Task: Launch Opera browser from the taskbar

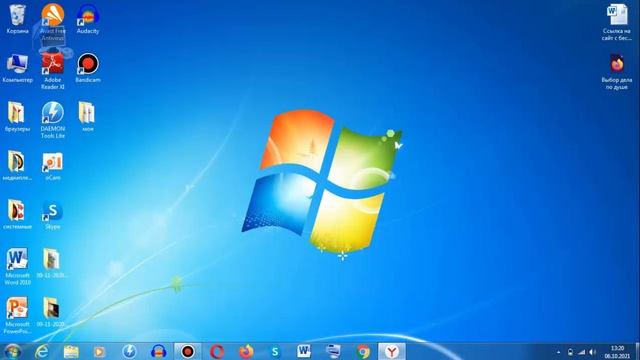Action: coord(217,351)
